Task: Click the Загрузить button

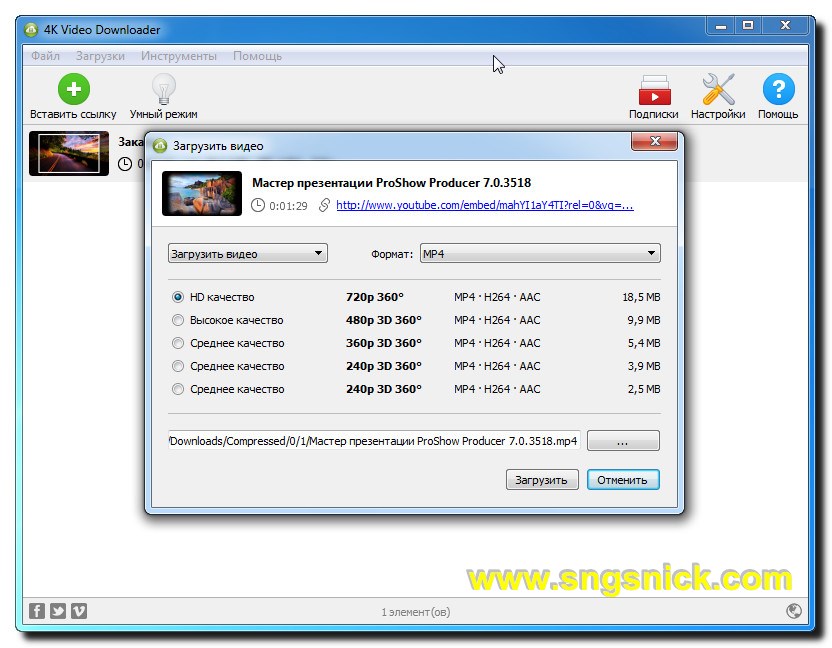Action: coord(542,480)
